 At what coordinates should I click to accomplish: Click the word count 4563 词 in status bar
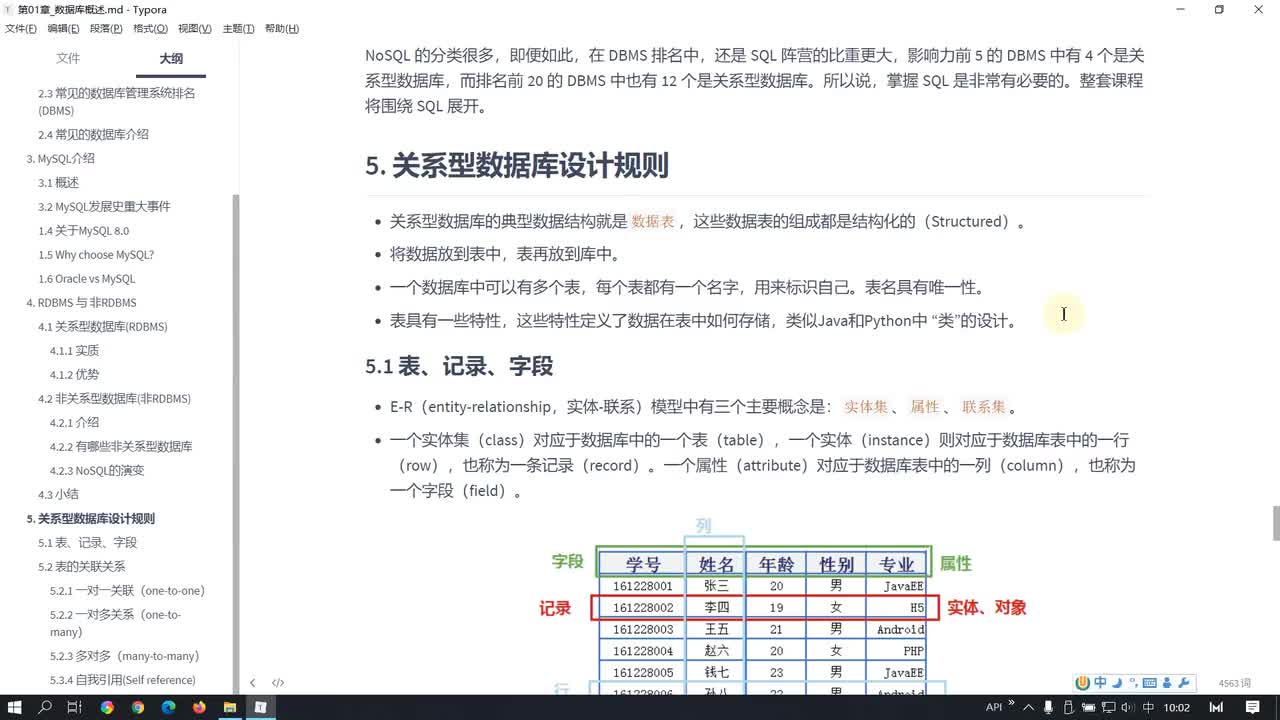coord(1235,683)
